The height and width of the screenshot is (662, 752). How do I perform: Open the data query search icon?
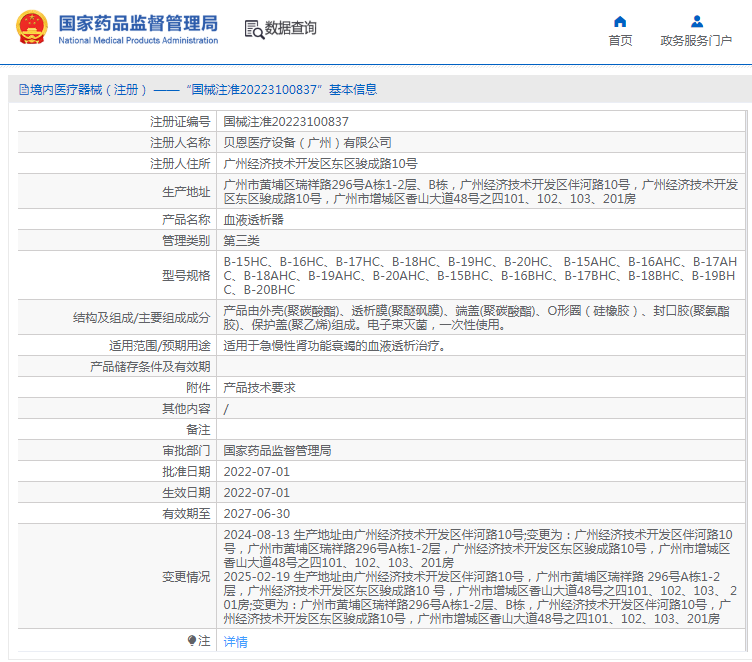click(254, 29)
